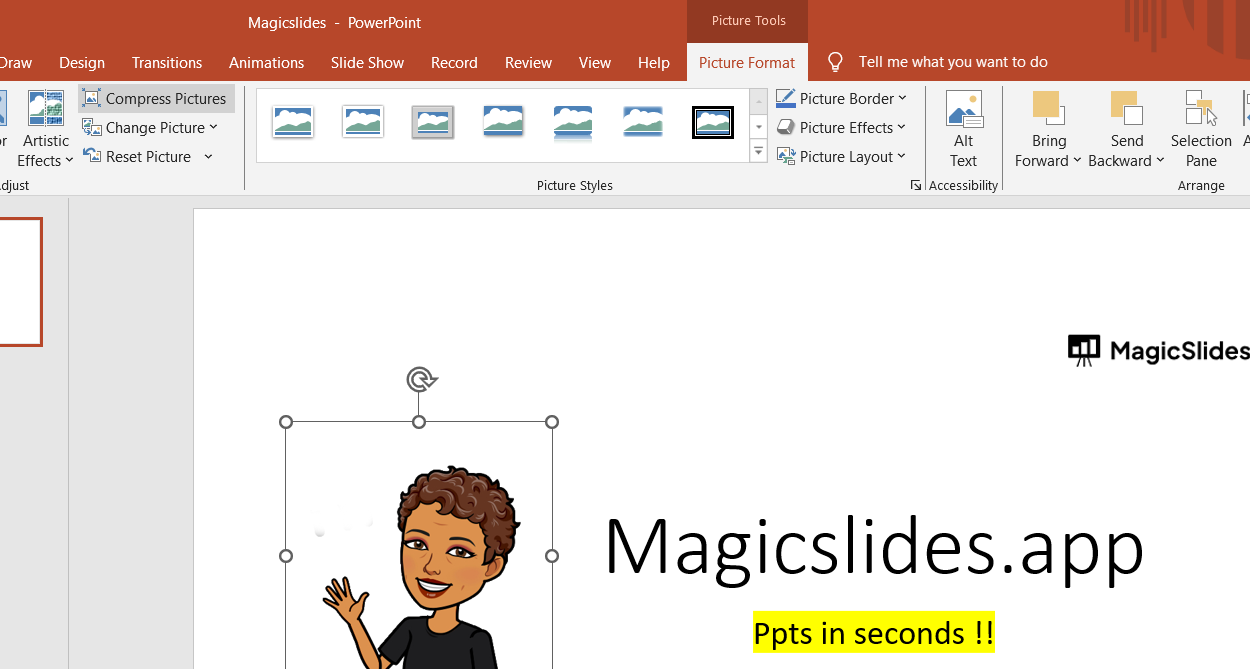1250x669 pixels.
Task: Click the Alt Text icon
Action: click(964, 109)
